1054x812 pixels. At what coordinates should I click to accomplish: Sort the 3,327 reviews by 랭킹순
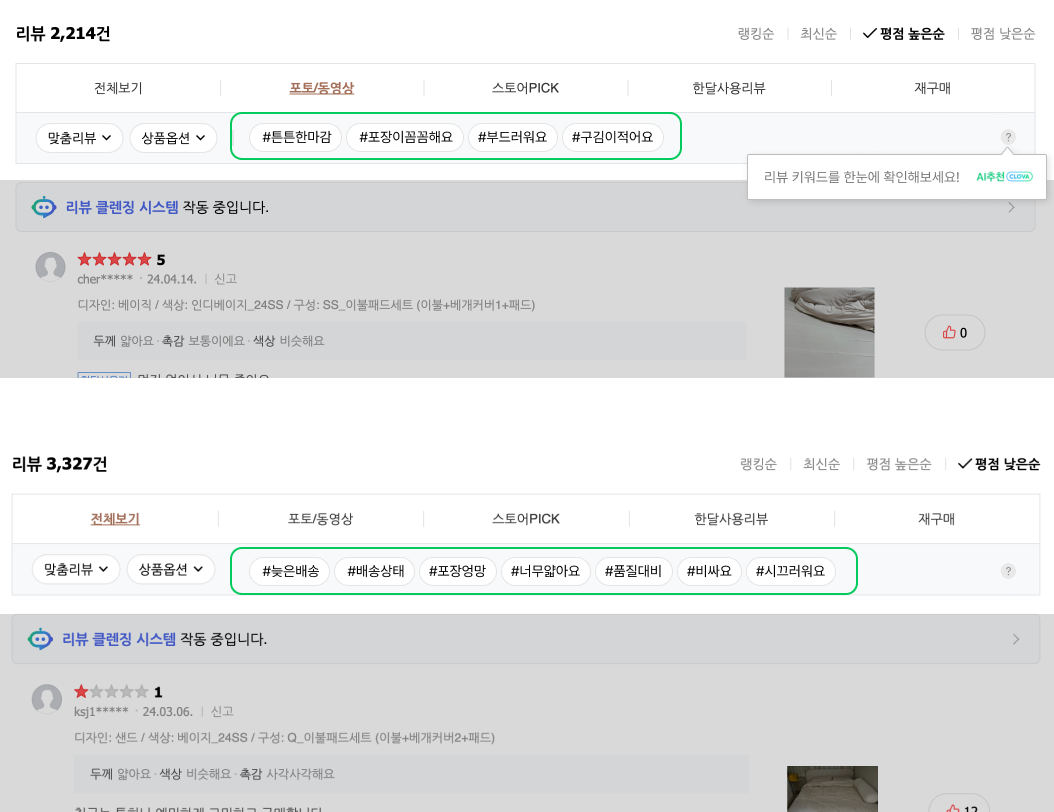pos(758,464)
